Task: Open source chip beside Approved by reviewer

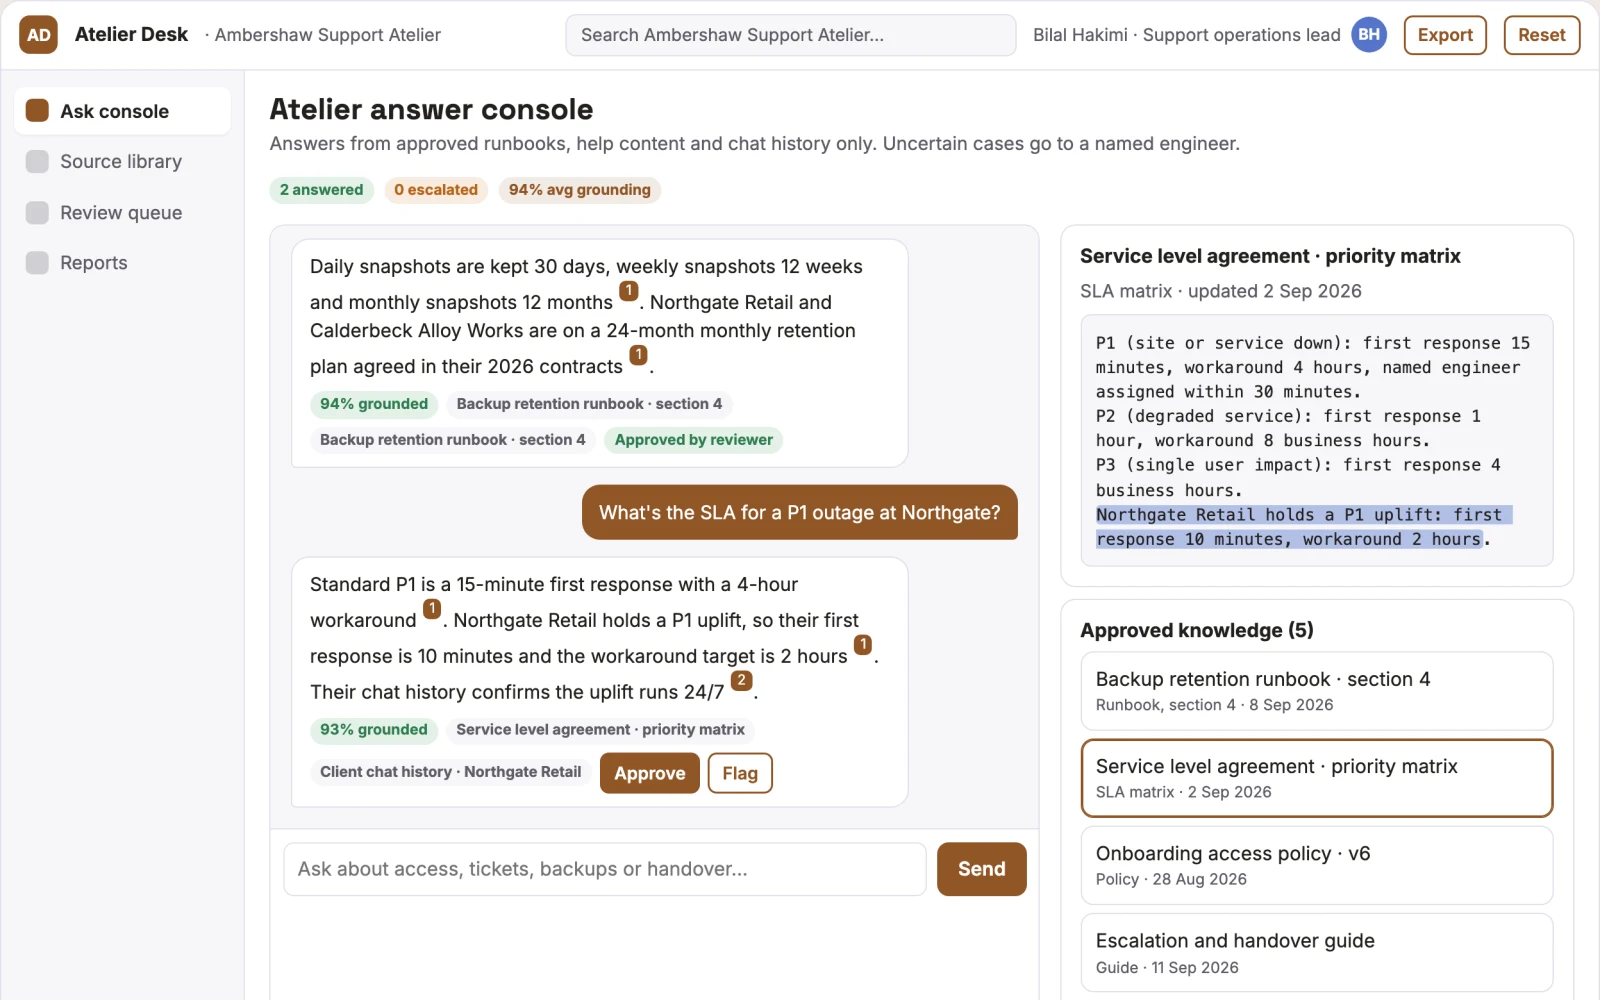Action: (452, 440)
